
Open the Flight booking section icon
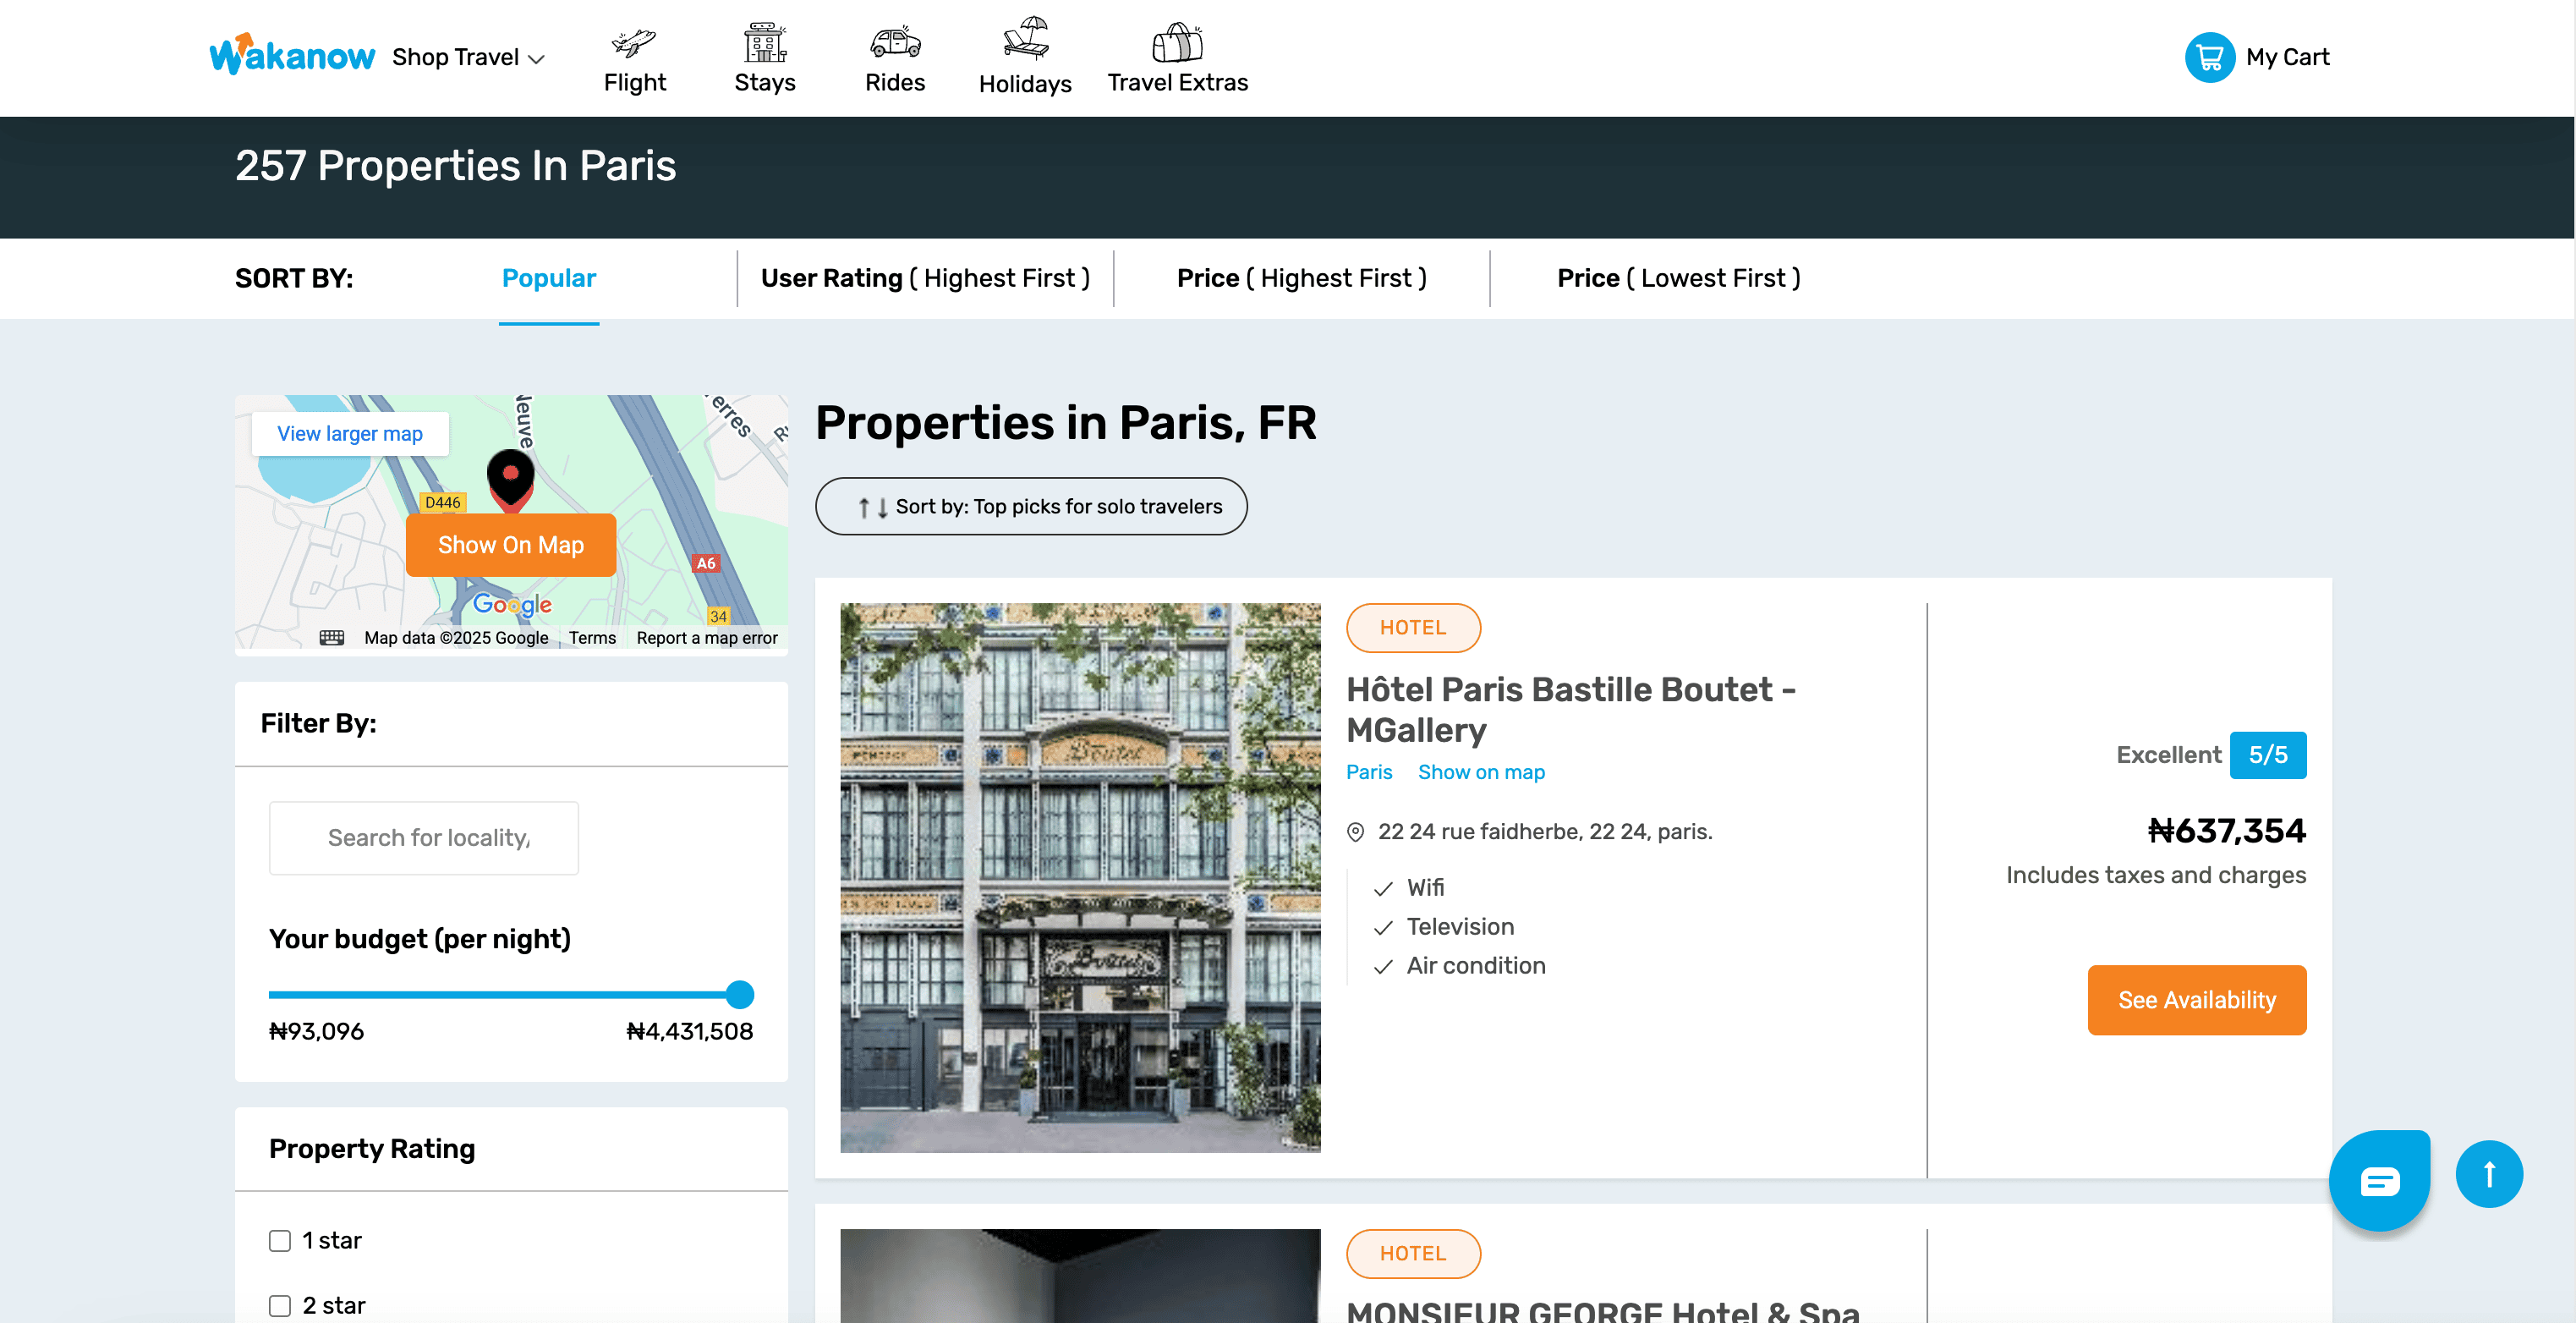(633, 41)
